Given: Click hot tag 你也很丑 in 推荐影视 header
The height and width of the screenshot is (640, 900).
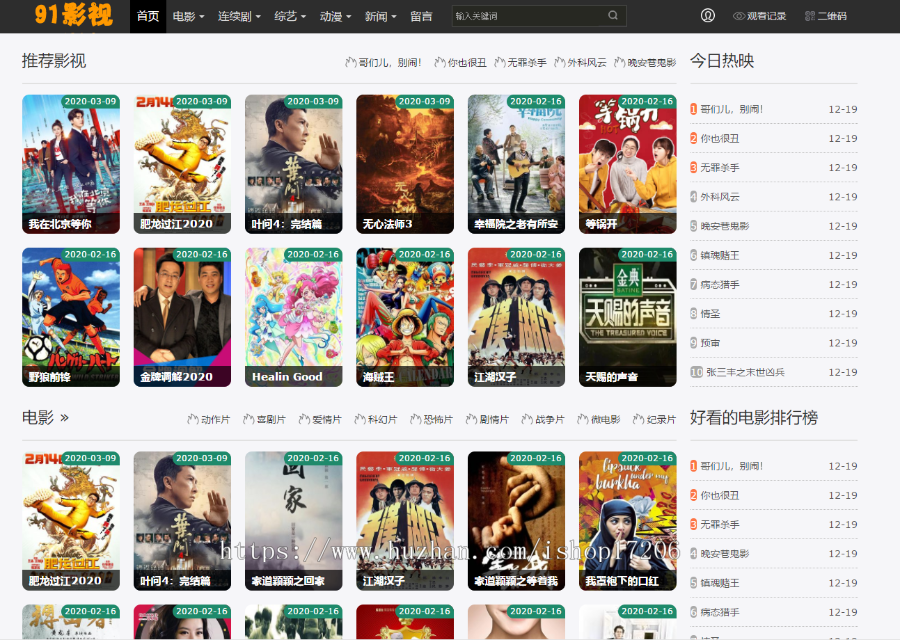Looking at the screenshot, I should coord(460,63).
